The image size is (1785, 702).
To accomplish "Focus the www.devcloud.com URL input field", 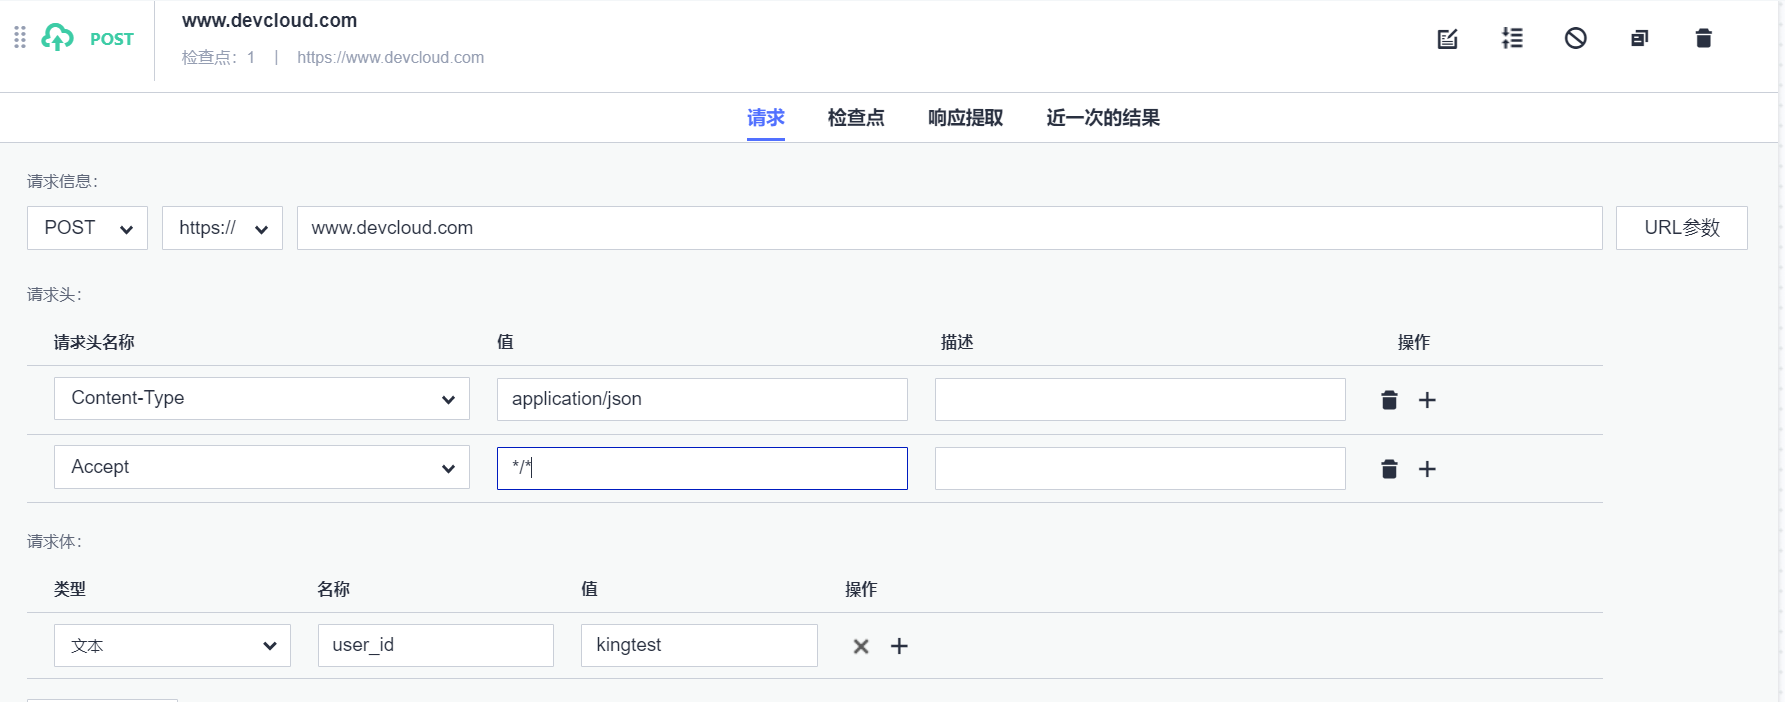I will click(948, 228).
